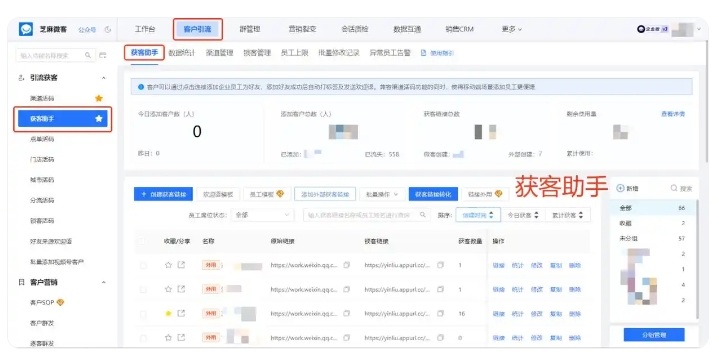Click 统计 in the row with 16 customers
Viewport: 719px width, 362px height.
[x=517, y=314]
